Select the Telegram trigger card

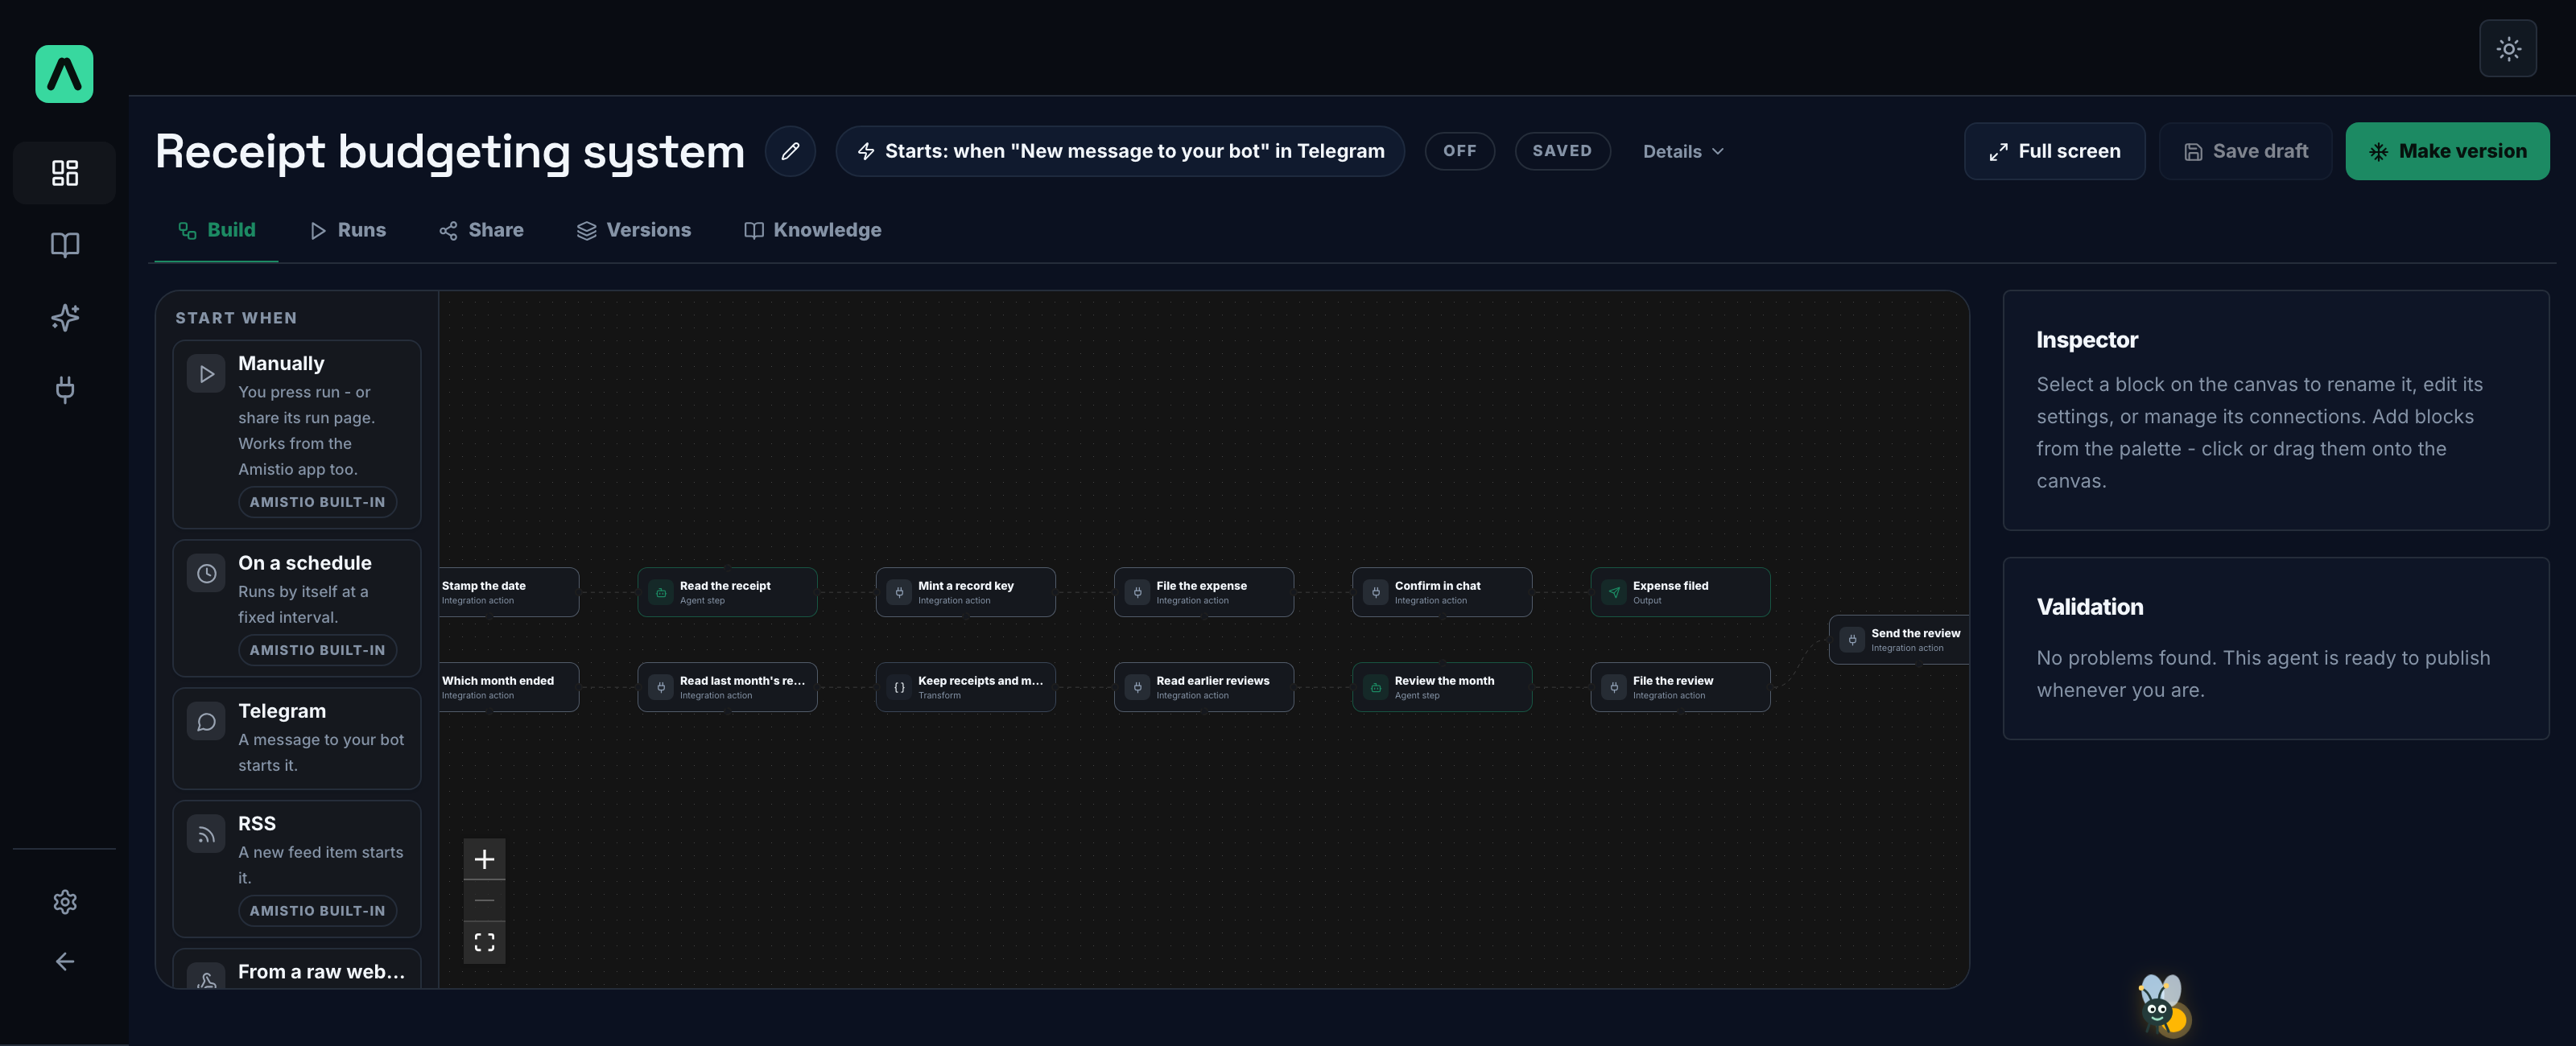click(296, 738)
